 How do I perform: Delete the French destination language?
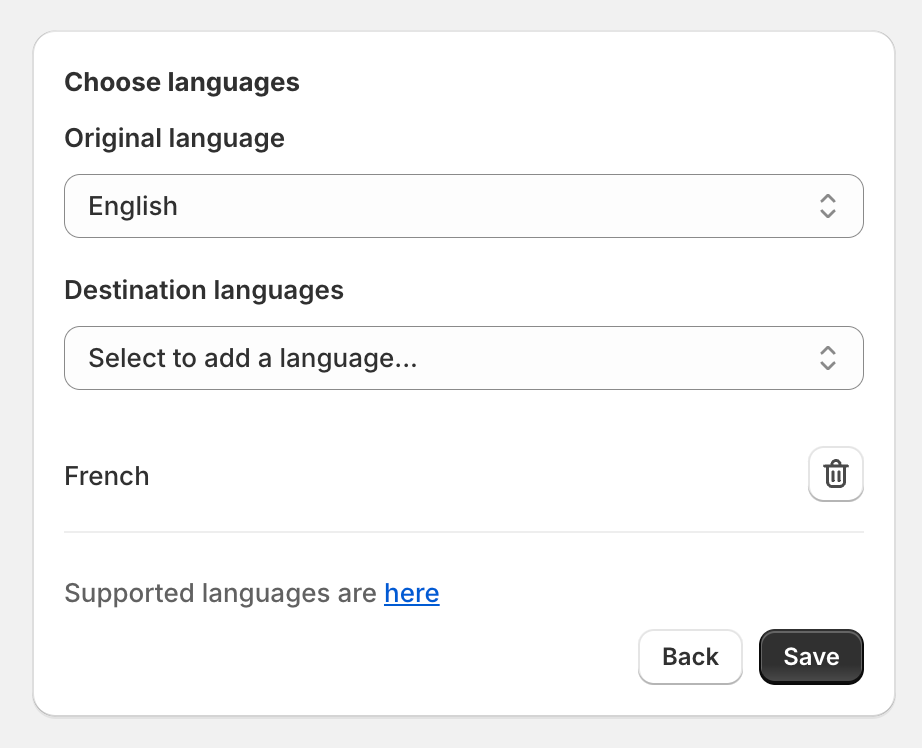click(836, 474)
